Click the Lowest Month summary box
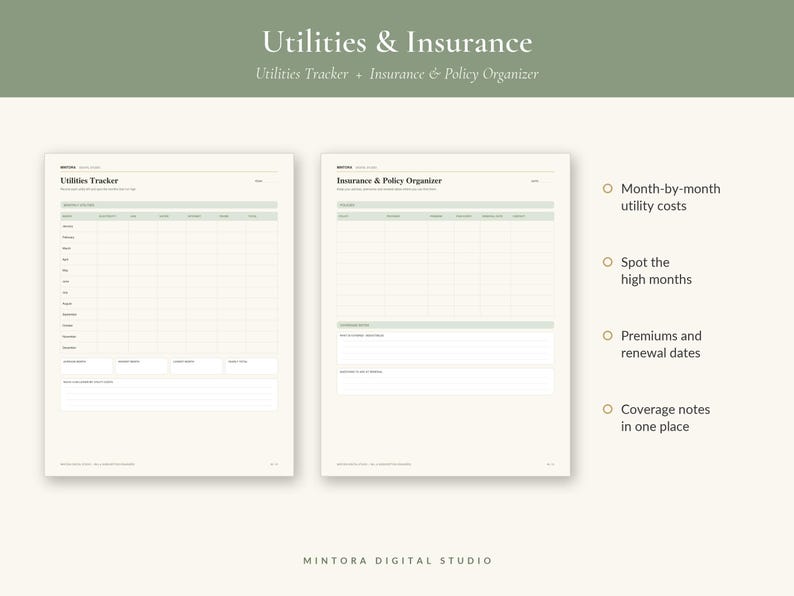Image resolution: width=794 pixels, height=596 pixels. click(x=196, y=366)
